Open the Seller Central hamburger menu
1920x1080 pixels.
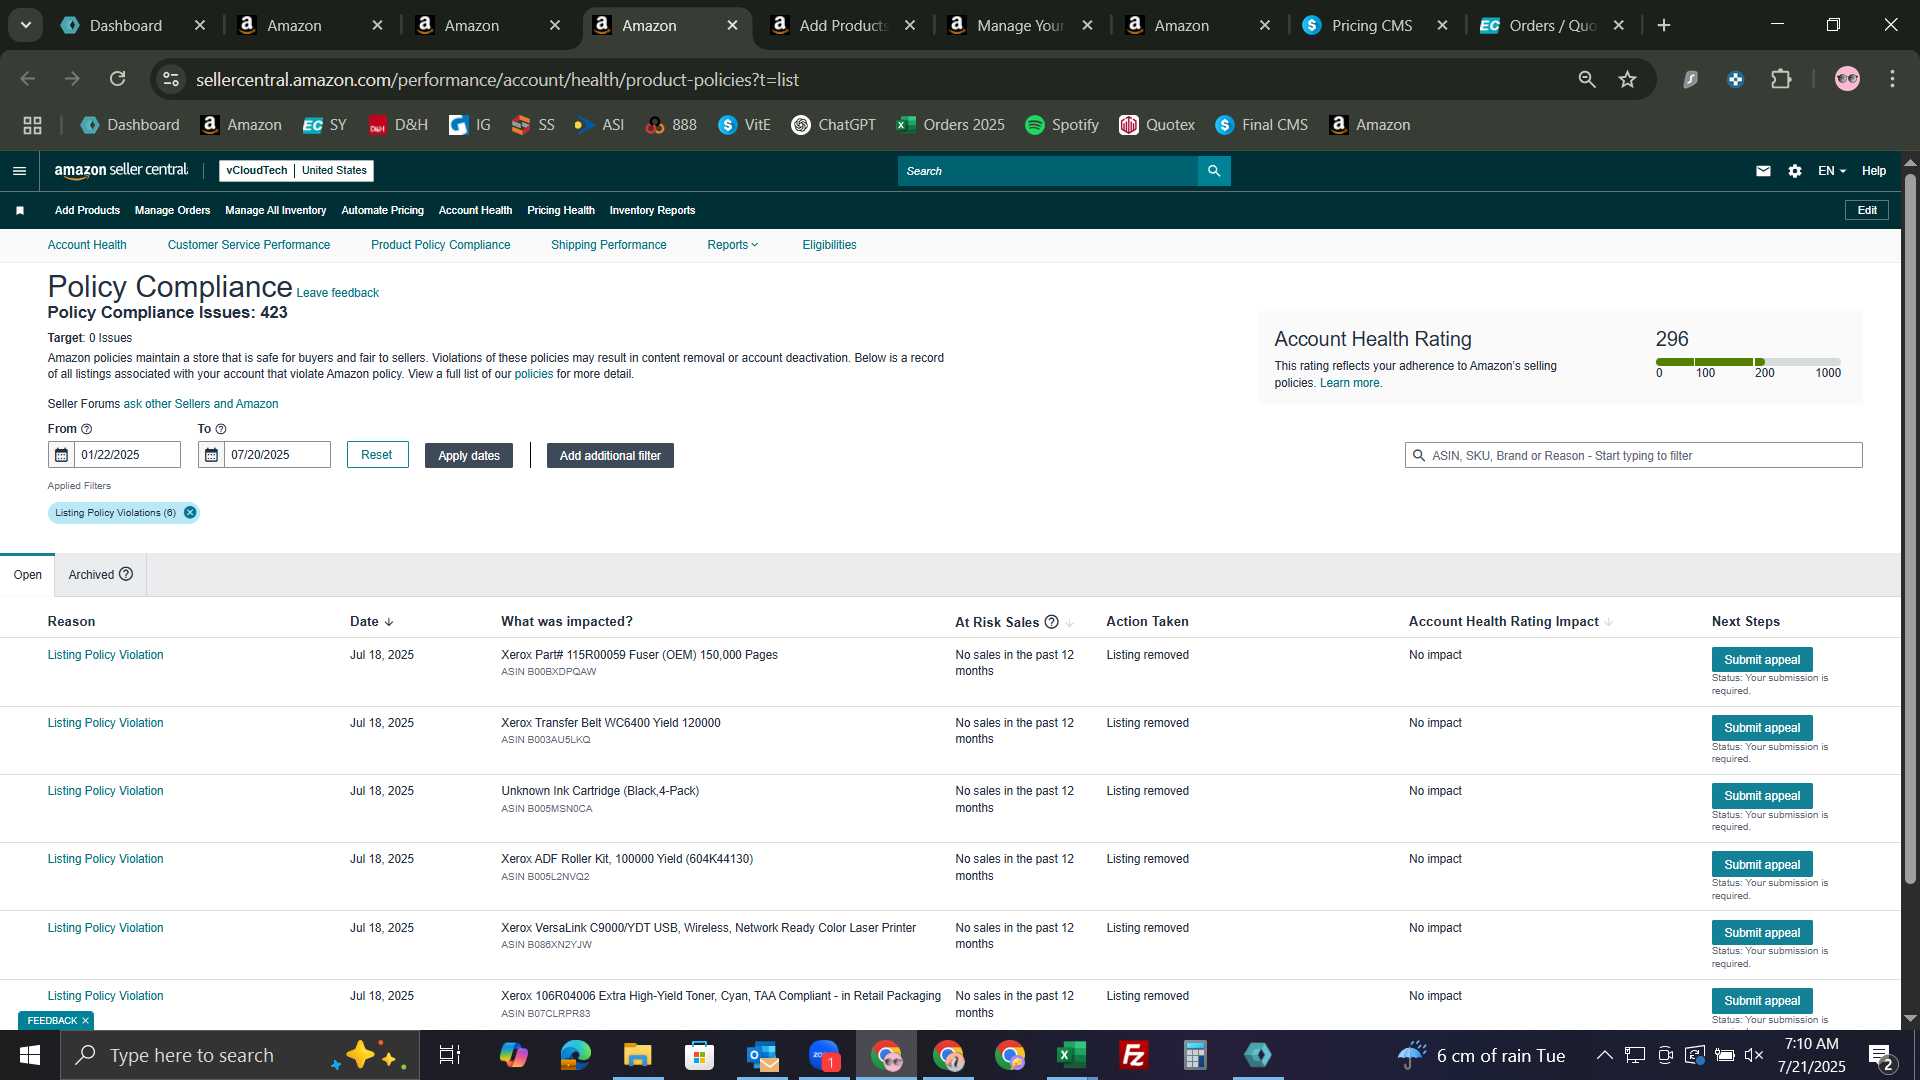click(19, 171)
